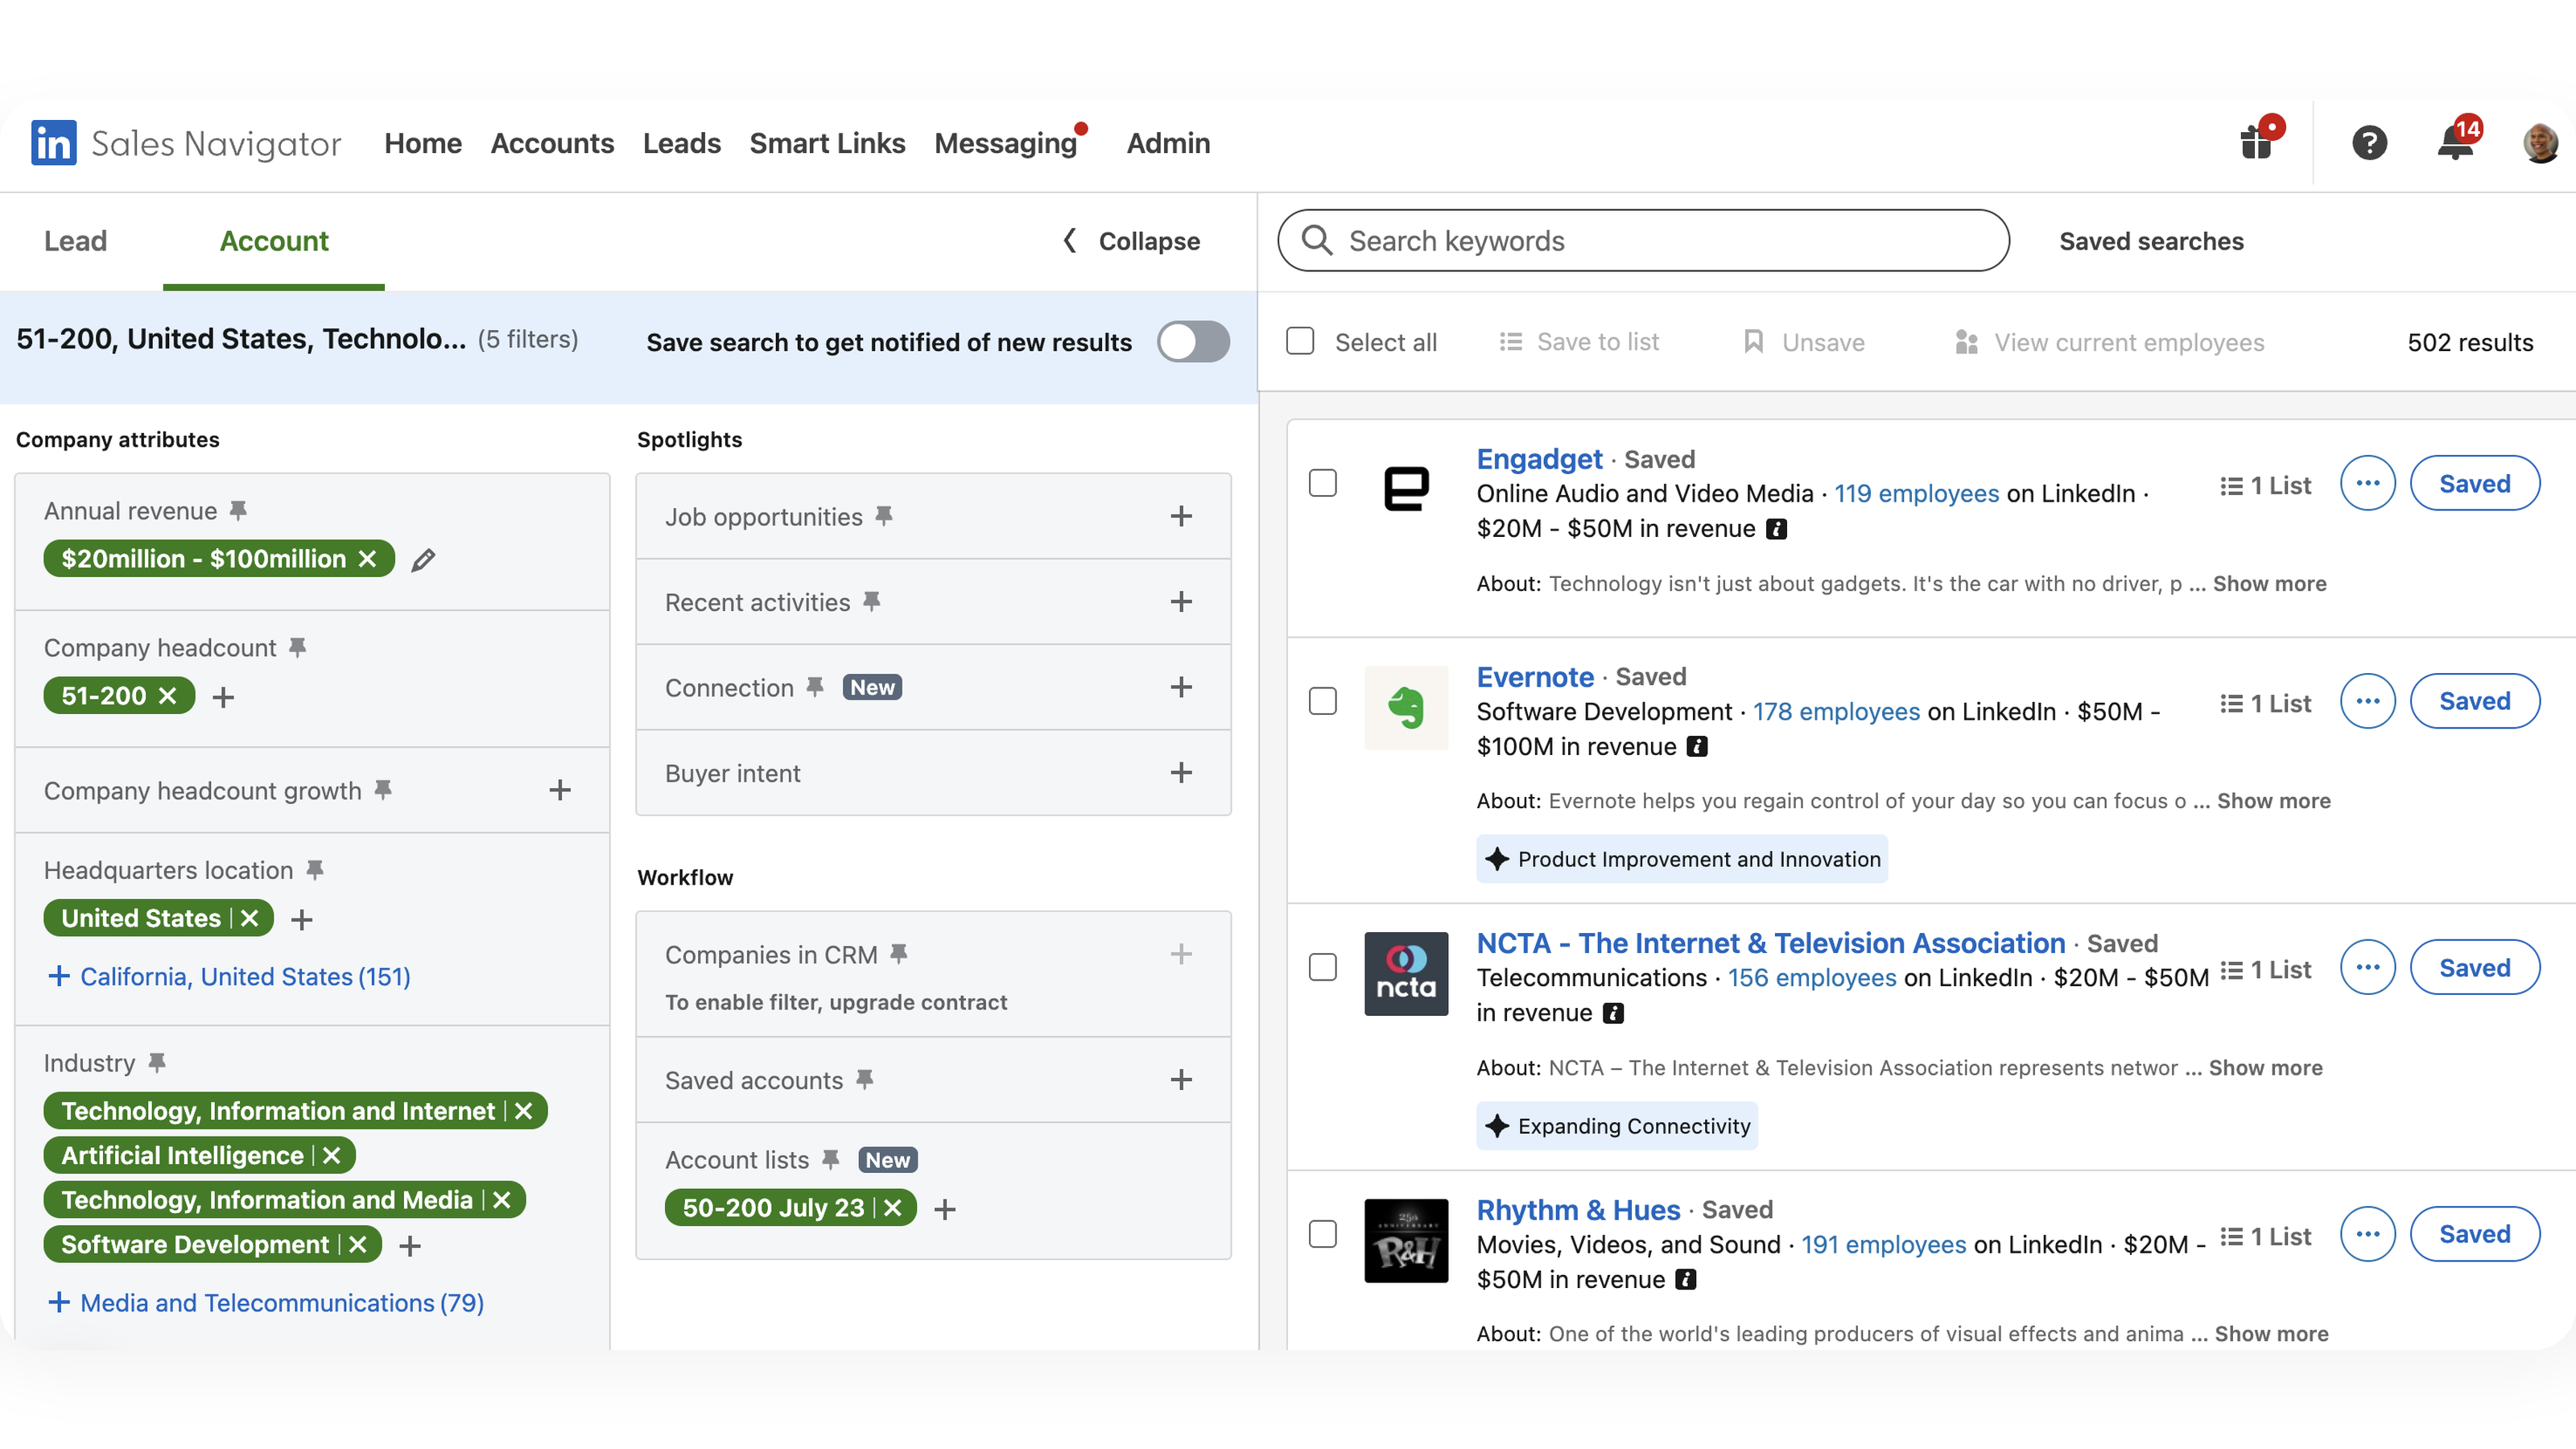
Task: Show more of NCTA description
Action: click(x=2265, y=1067)
